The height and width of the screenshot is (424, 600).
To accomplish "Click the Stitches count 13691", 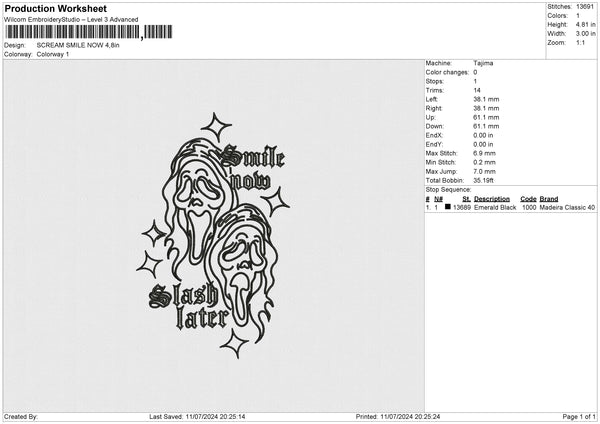I will coord(585,7).
